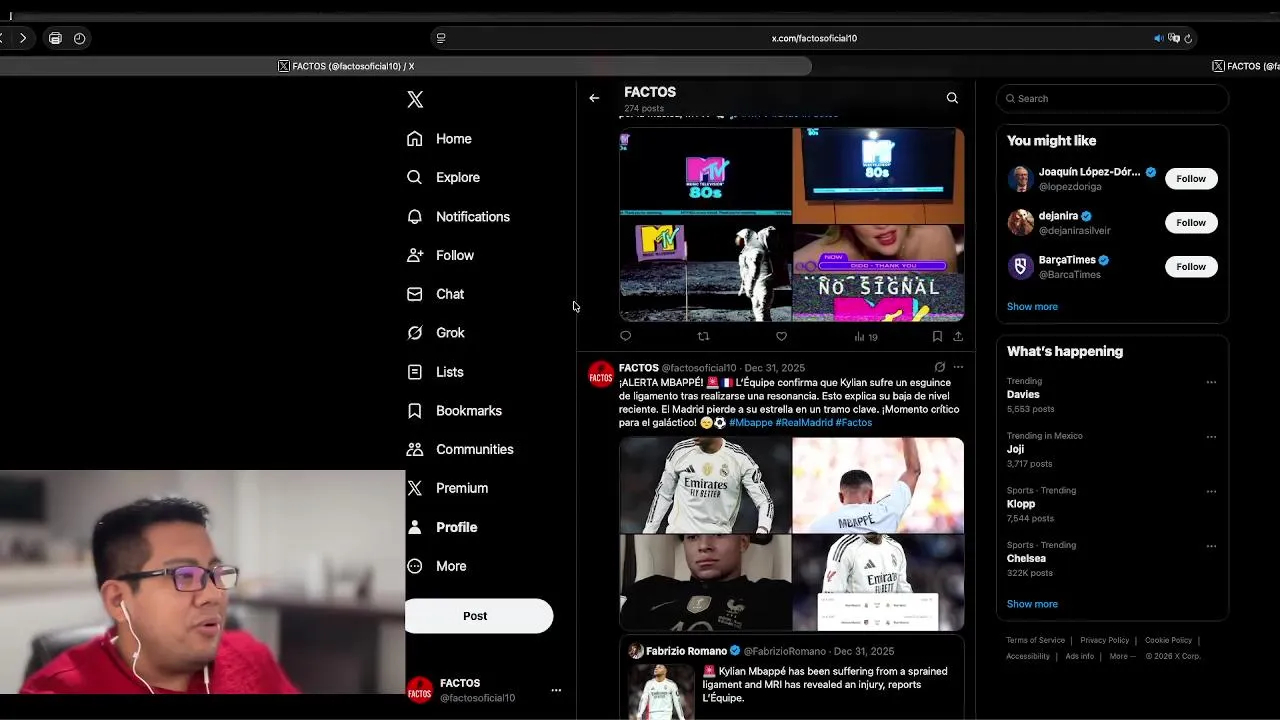Image resolution: width=1280 pixels, height=720 pixels.
Task: Open Explore from the sidebar
Action: pyautogui.click(x=443, y=177)
